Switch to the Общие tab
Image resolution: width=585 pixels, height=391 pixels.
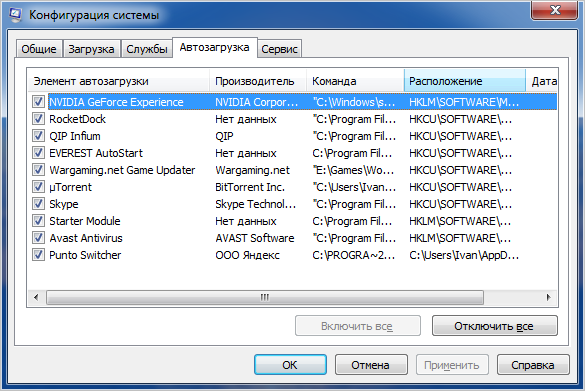(x=39, y=49)
